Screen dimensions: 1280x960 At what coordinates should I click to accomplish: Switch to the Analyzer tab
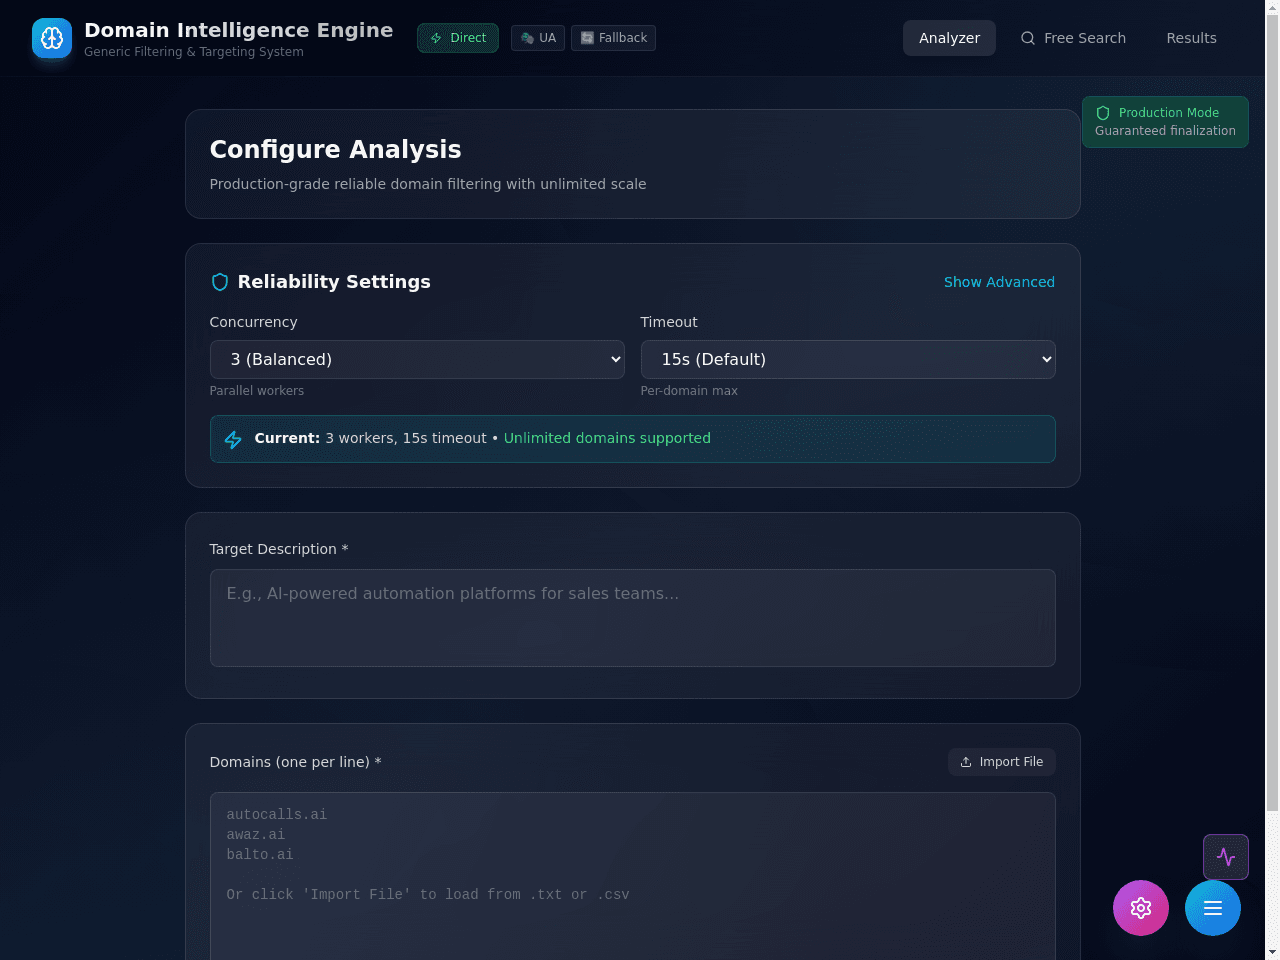(949, 38)
